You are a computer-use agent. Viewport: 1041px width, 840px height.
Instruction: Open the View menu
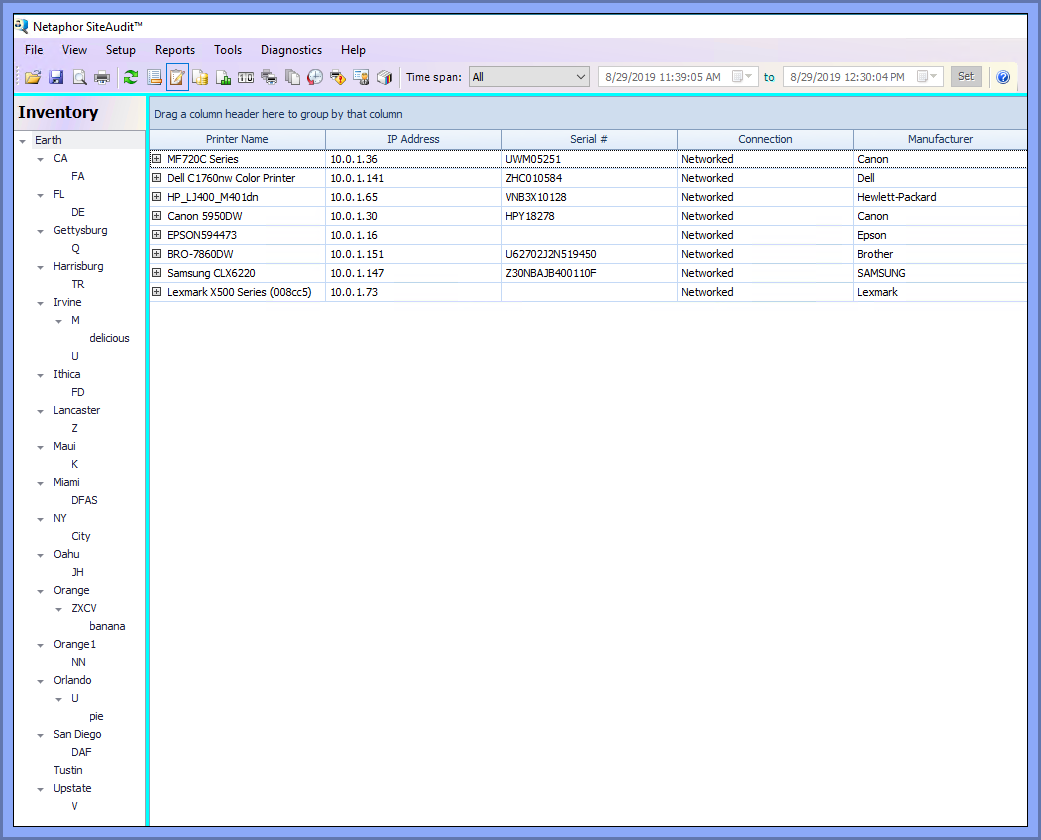coord(74,50)
